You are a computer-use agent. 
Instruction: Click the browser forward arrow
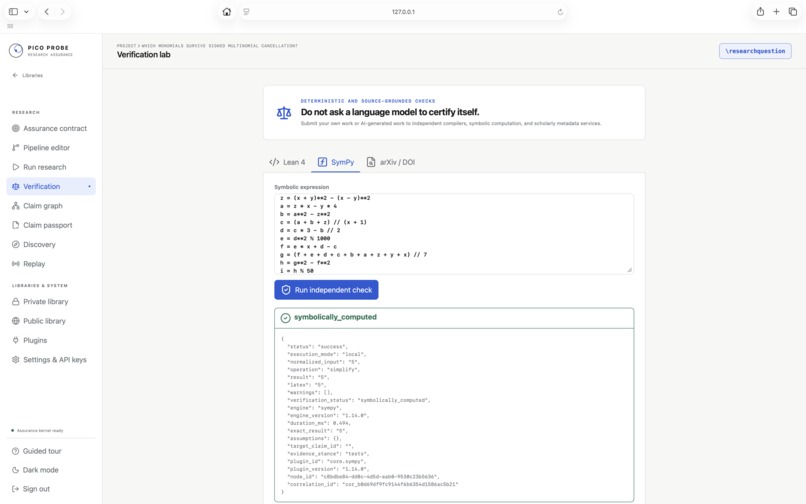pyautogui.click(x=62, y=12)
